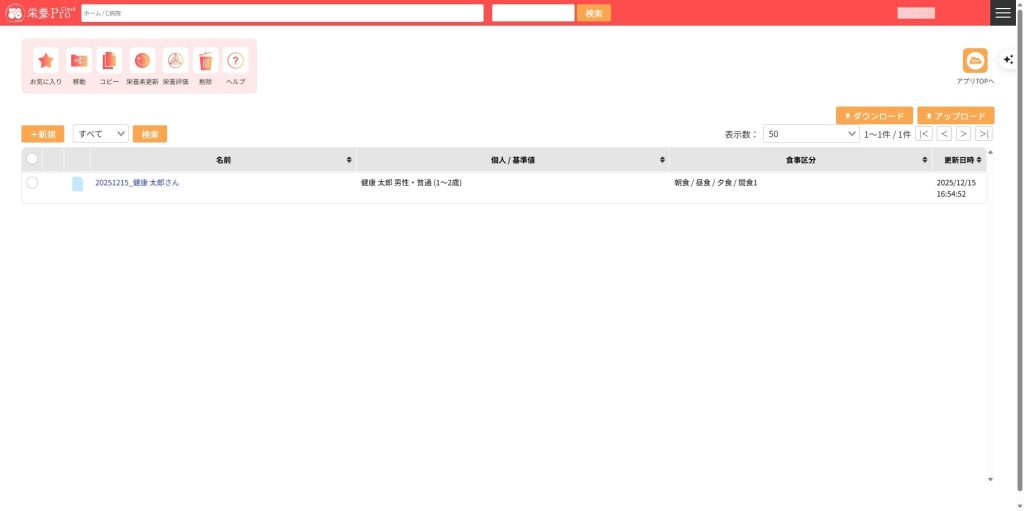Click the ダウンロード button
Image resolution: width=1024 pixels, height=511 pixels.
click(x=874, y=116)
